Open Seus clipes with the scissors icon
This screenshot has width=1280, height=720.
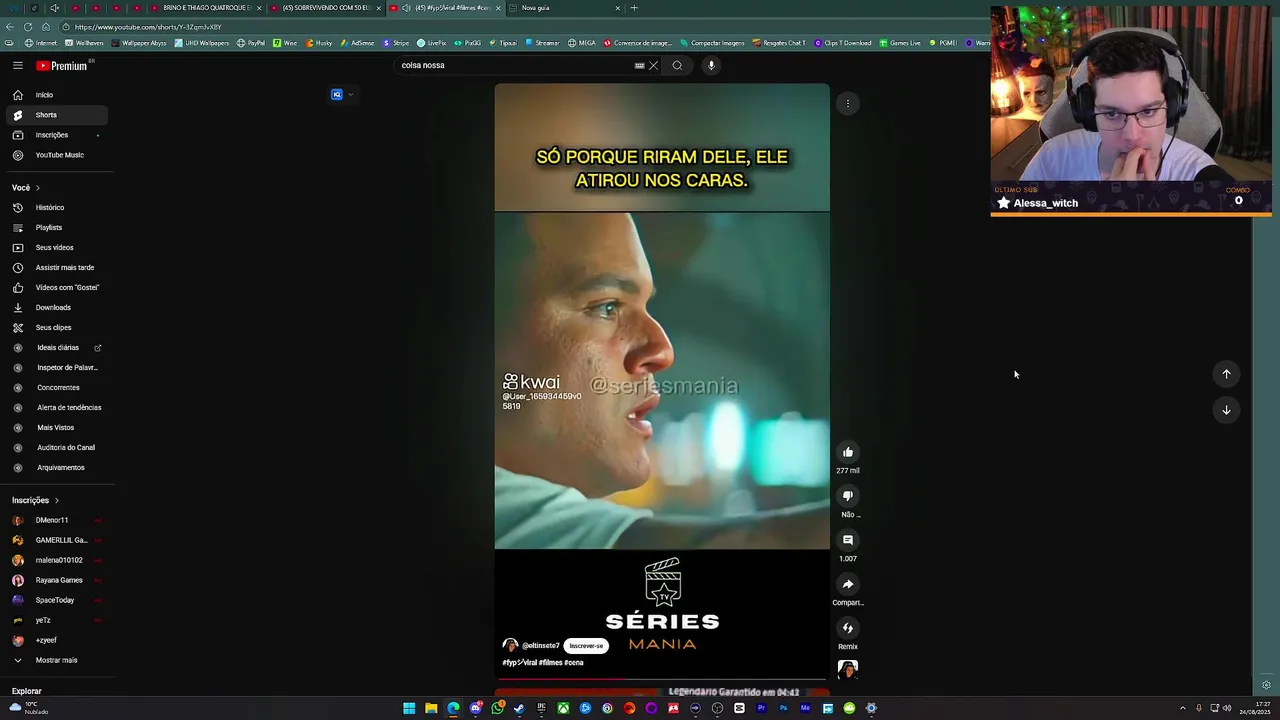click(x=57, y=328)
